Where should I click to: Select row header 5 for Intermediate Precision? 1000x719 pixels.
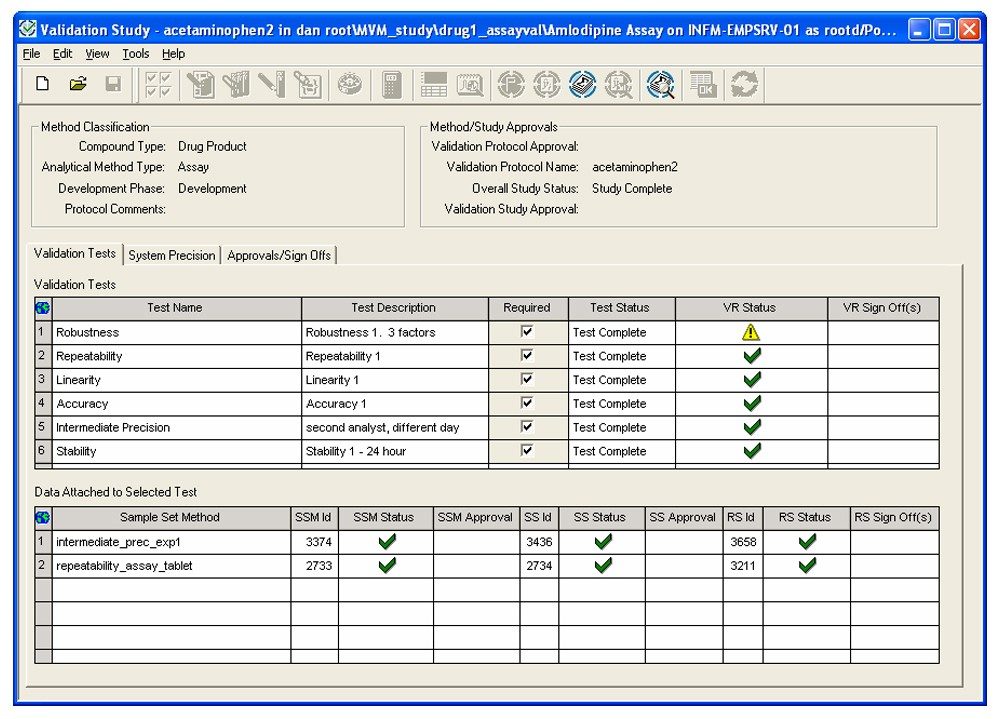(x=43, y=427)
